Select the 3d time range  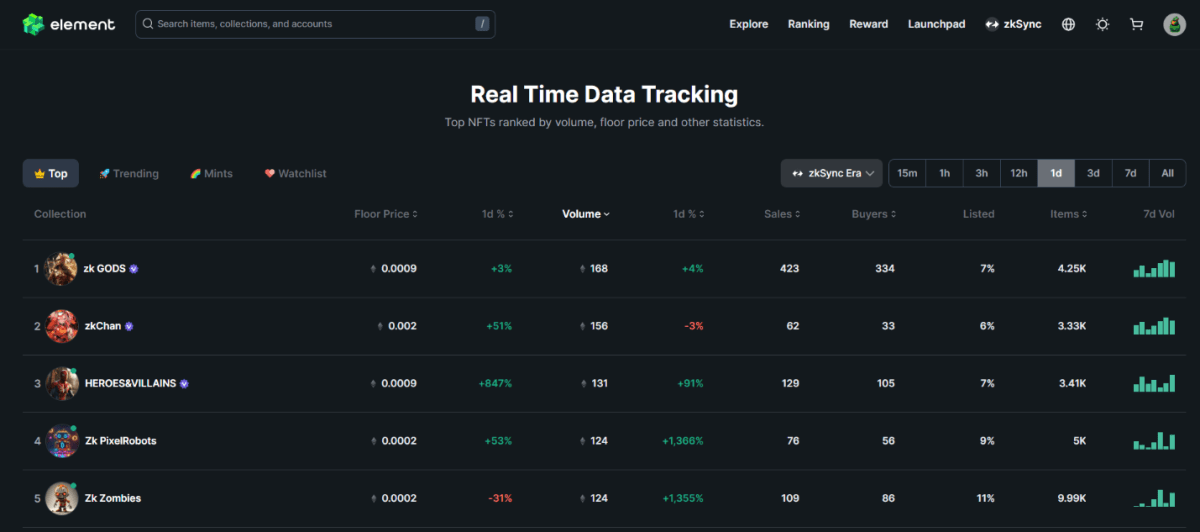pyautogui.click(x=1093, y=173)
